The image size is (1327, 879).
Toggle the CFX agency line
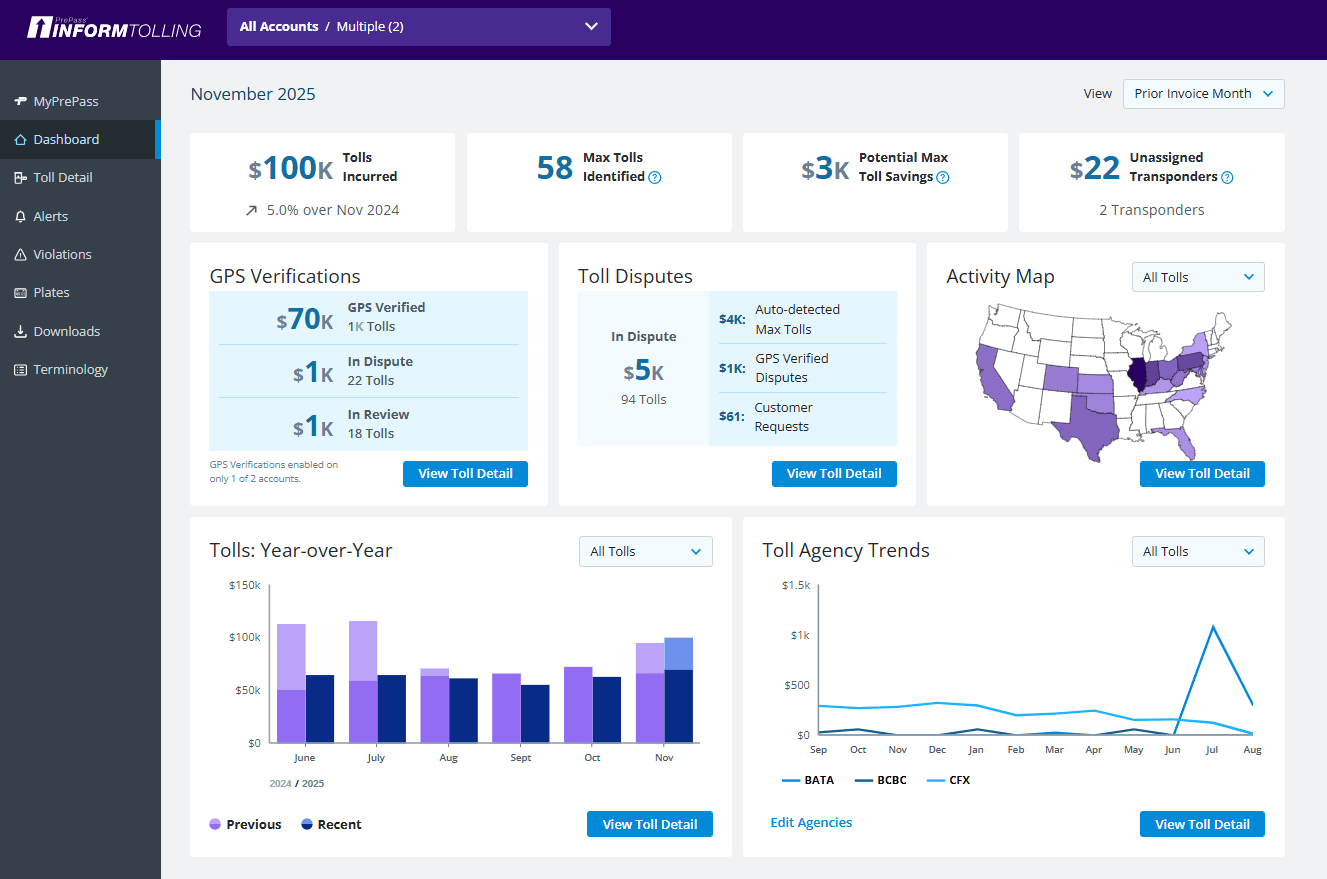pyautogui.click(x=947, y=780)
